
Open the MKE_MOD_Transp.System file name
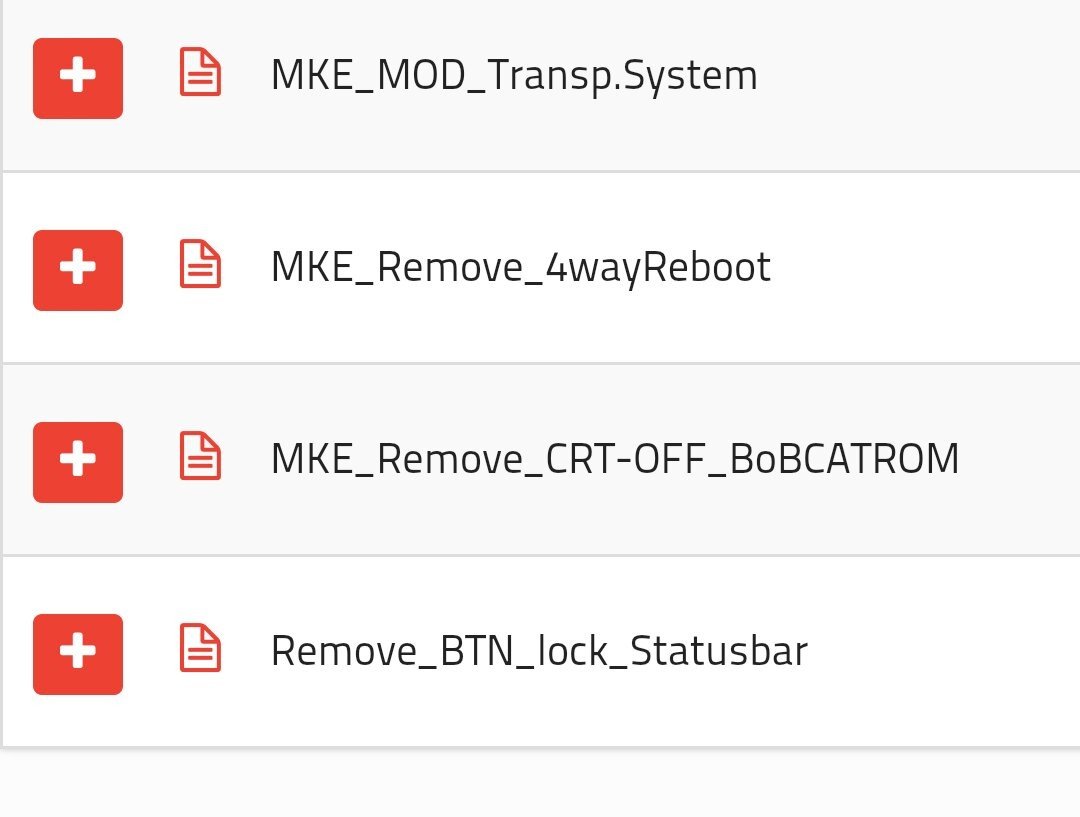point(514,76)
